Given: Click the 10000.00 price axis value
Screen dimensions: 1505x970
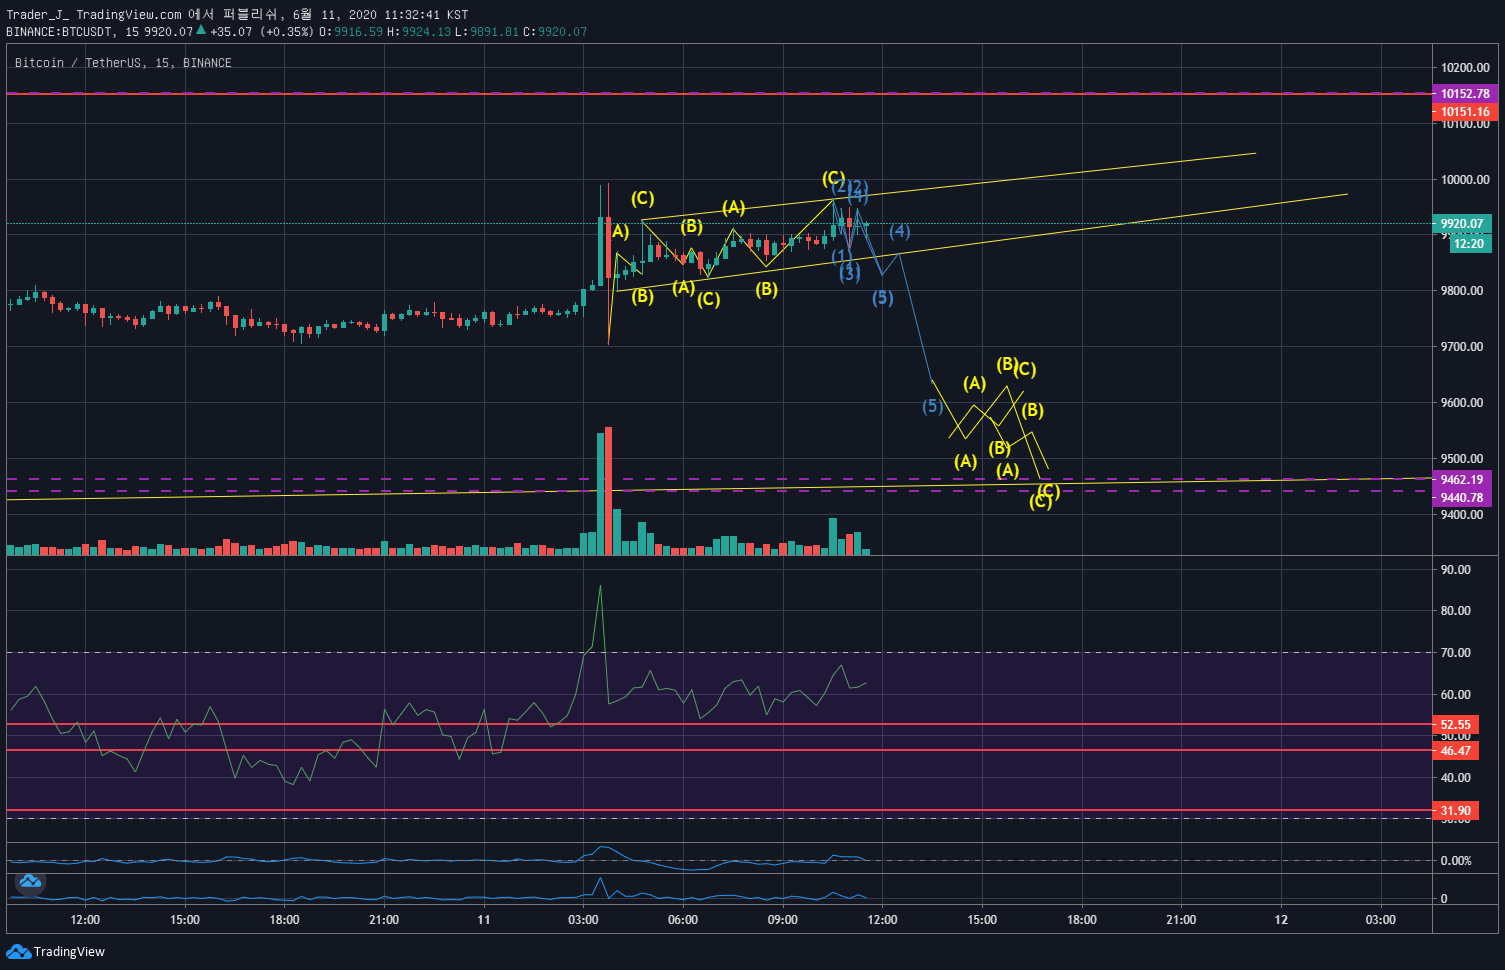Looking at the screenshot, I should tap(1465, 180).
